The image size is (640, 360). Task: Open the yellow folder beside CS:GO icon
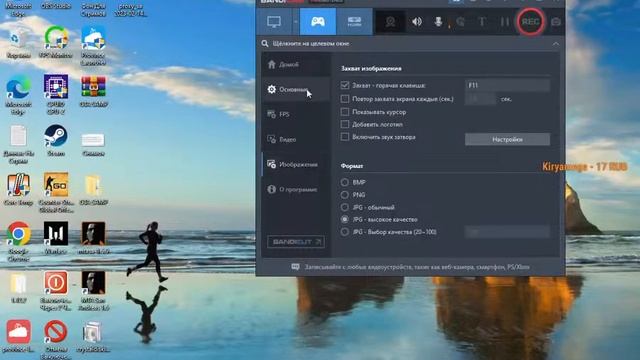tap(93, 190)
